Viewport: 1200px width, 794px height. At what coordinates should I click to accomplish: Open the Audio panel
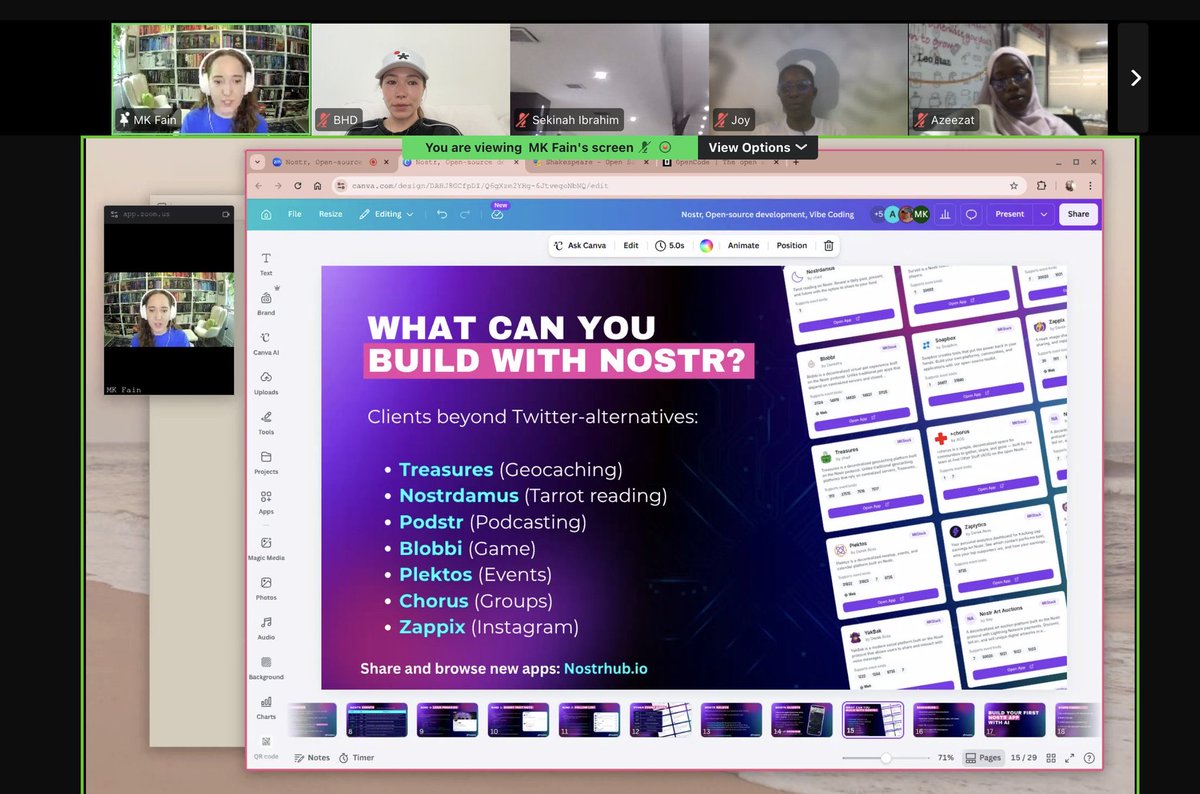[266, 628]
